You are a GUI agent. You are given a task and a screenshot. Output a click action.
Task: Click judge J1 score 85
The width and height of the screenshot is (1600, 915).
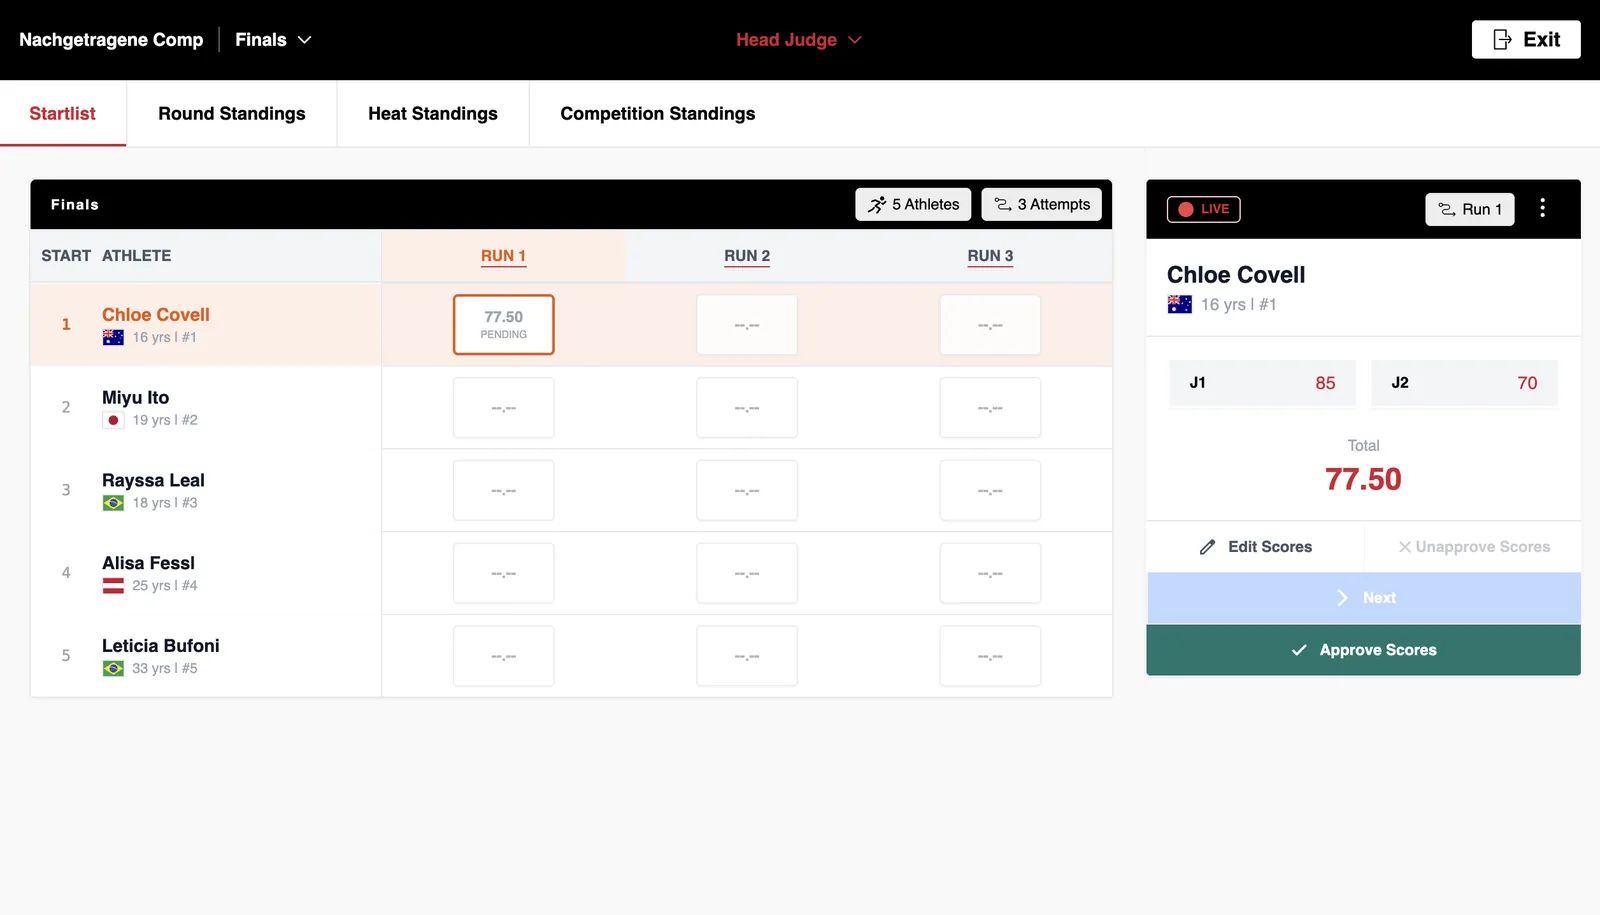[x=1263, y=383]
